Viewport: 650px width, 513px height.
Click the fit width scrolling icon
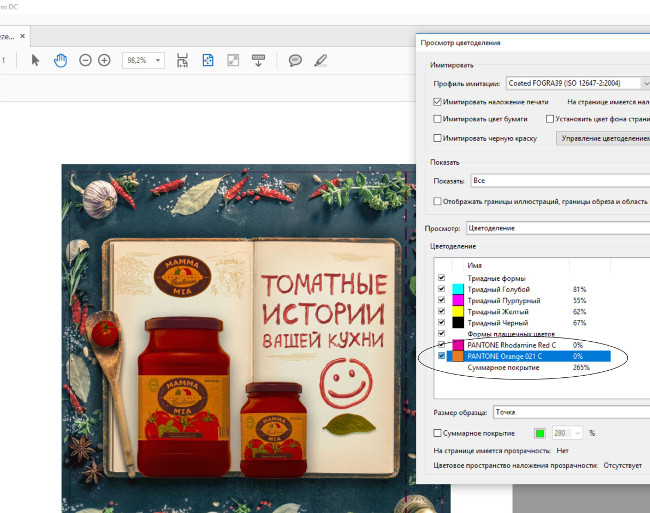click(182, 61)
